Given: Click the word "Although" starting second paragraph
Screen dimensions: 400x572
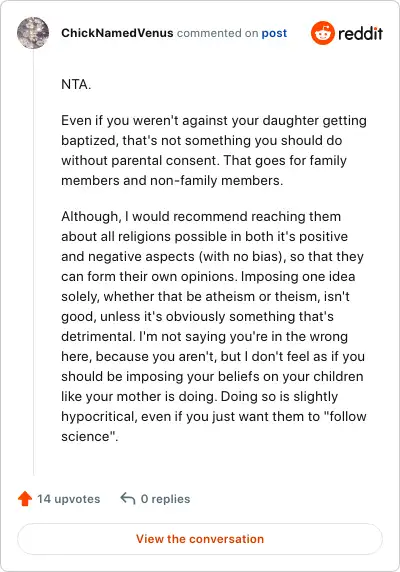Looking at the screenshot, I should (90, 217).
